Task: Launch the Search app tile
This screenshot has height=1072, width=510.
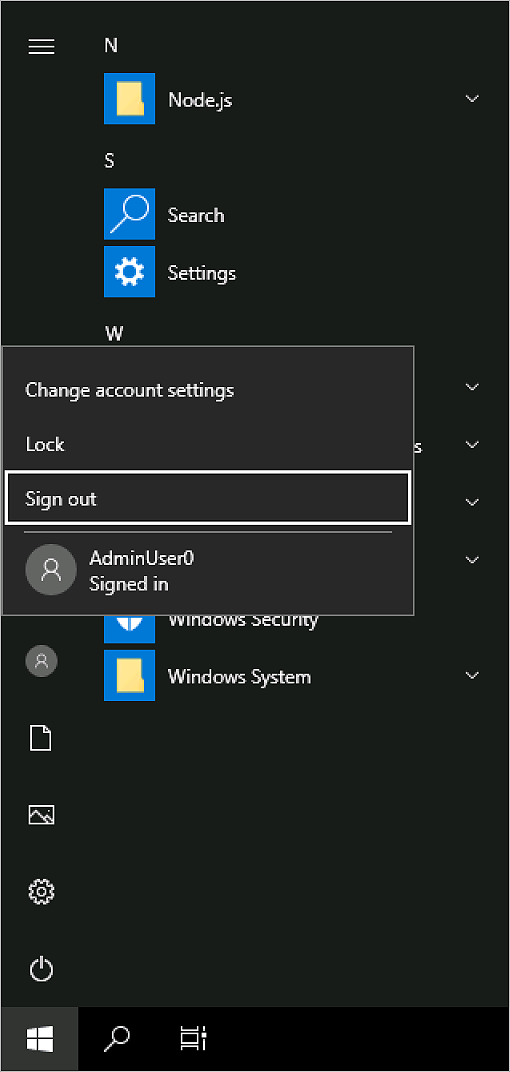Action: [x=129, y=214]
